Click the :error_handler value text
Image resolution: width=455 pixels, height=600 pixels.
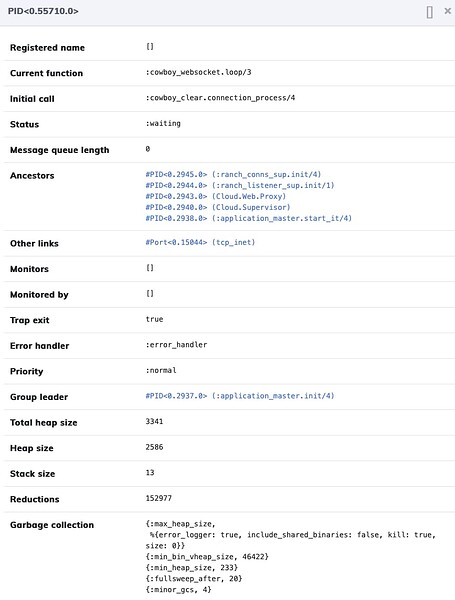(x=176, y=345)
